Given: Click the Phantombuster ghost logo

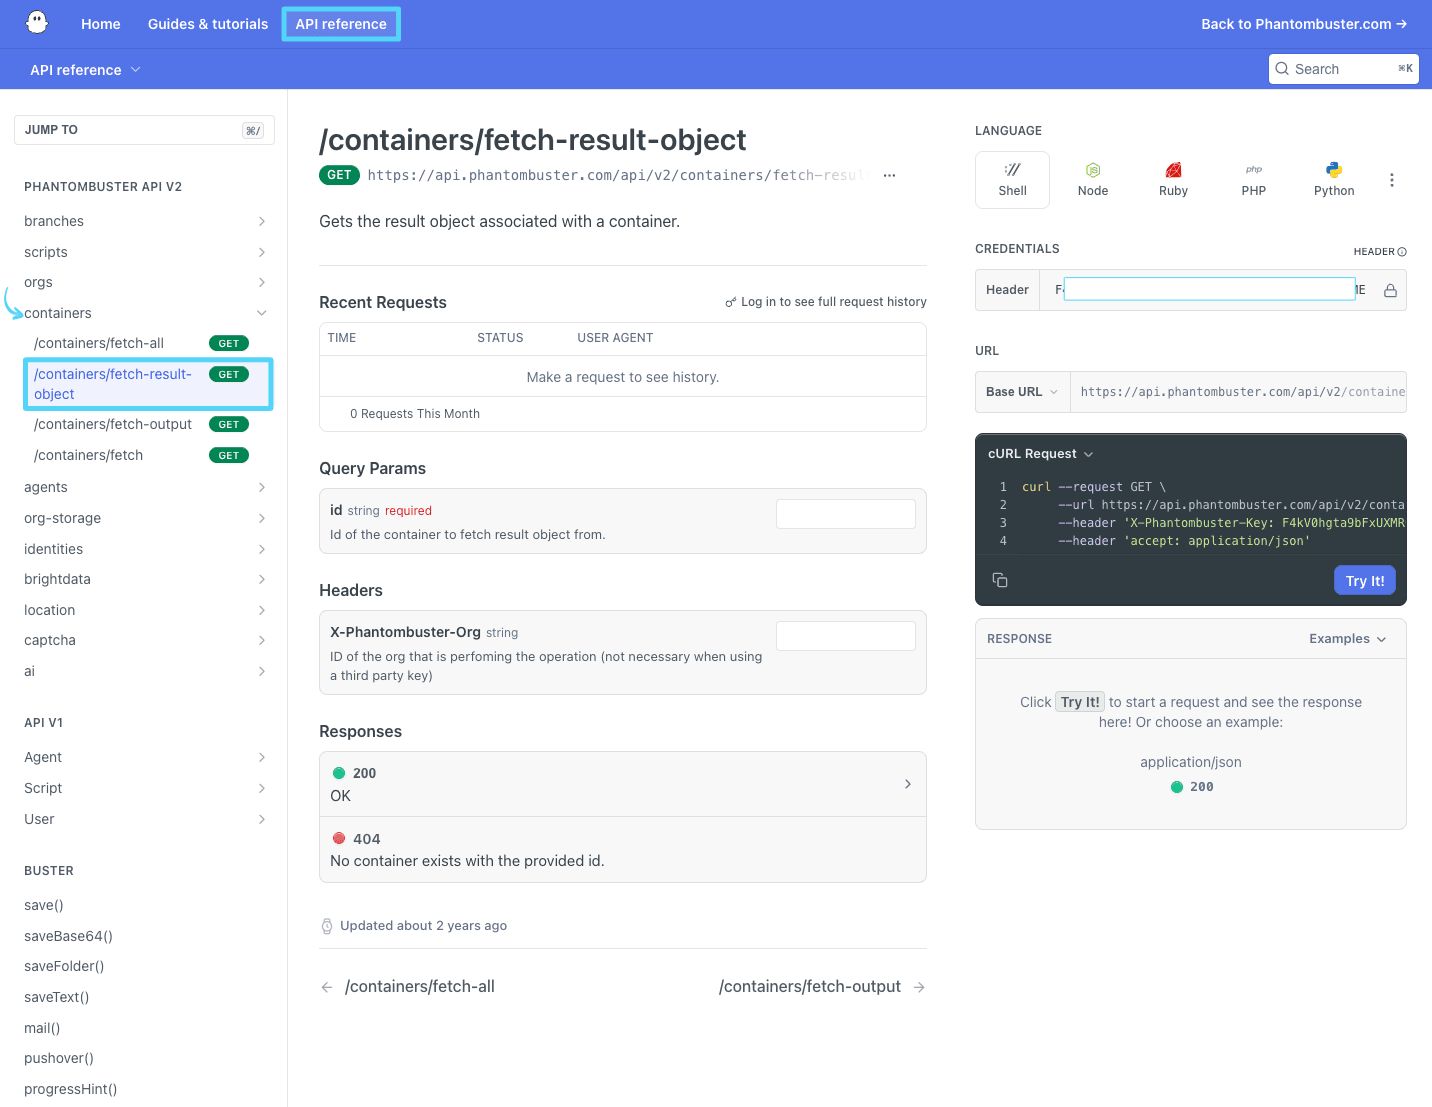Looking at the screenshot, I should 37,23.
